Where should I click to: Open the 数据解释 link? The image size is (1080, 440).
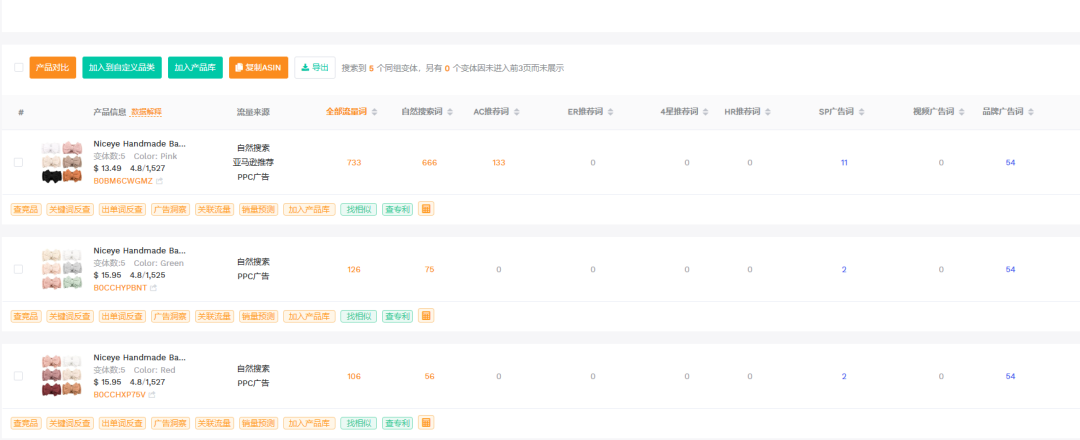(145, 112)
